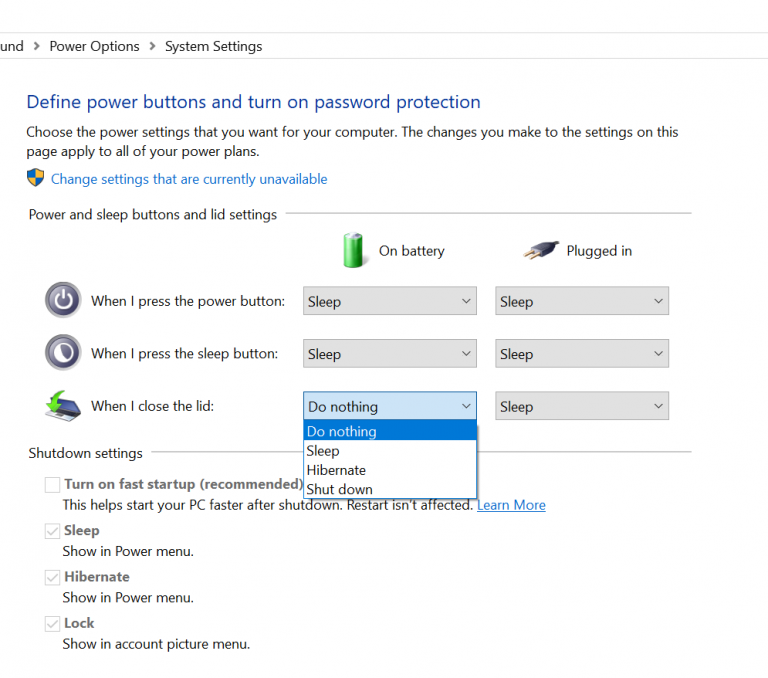Toggle the Hibernate power menu checkbox
The image size is (768, 678).
coord(52,577)
